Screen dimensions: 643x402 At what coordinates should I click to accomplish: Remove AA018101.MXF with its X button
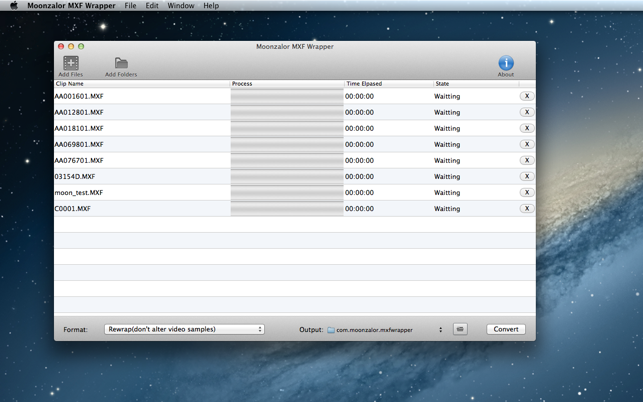(x=527, y=128)
